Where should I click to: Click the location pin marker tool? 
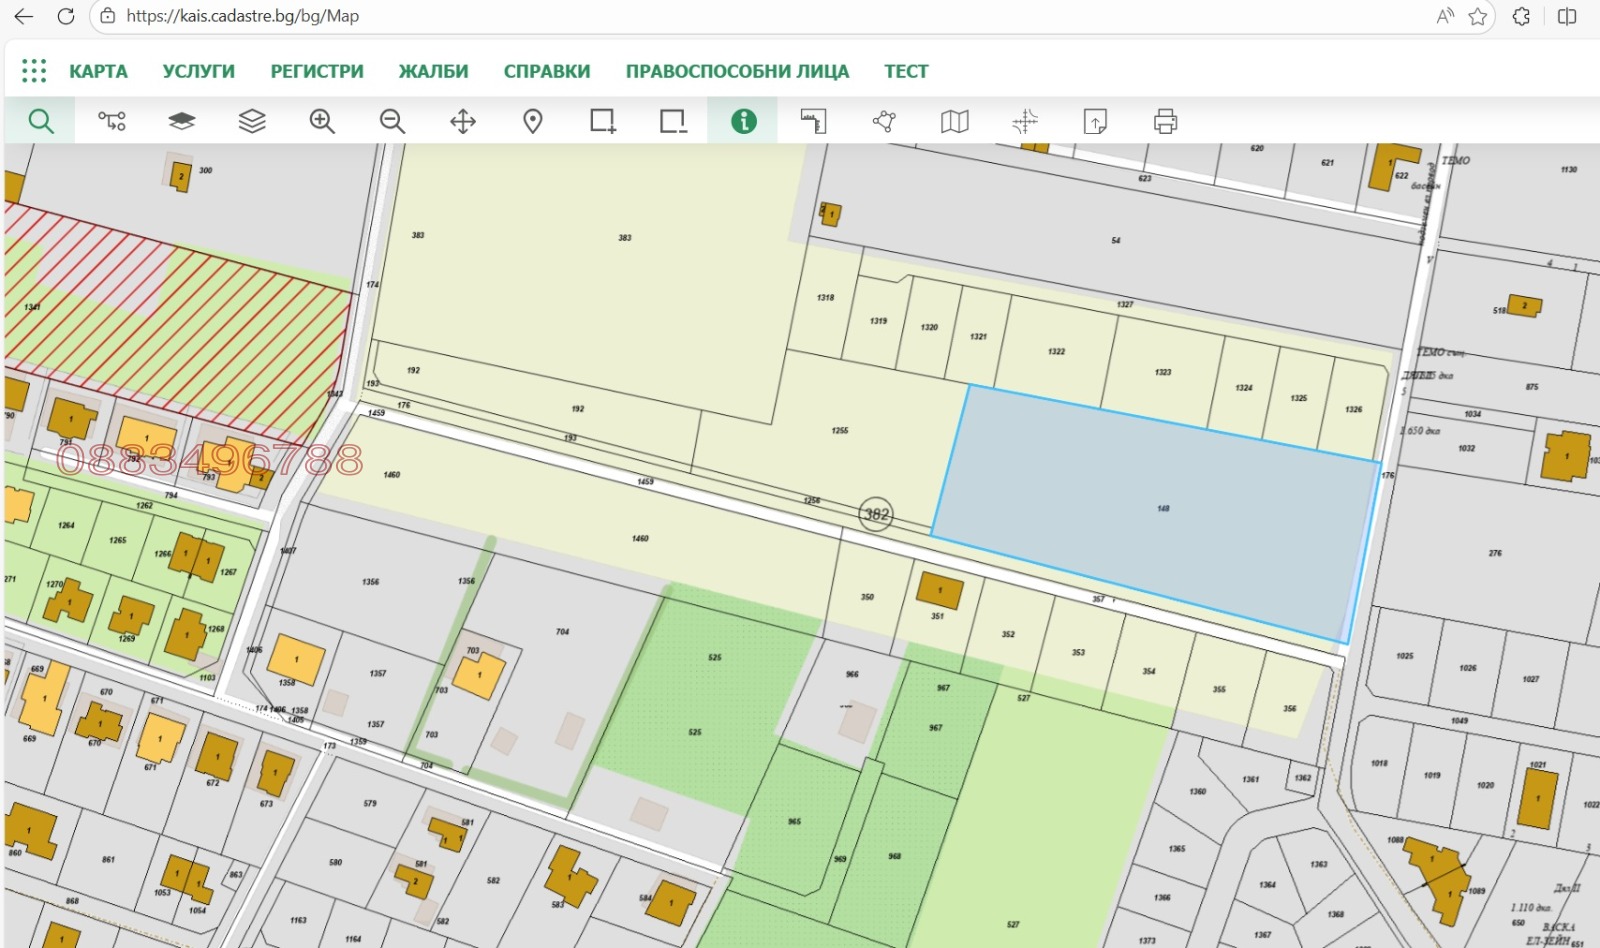pyautogui.click(x=533, y=122)
